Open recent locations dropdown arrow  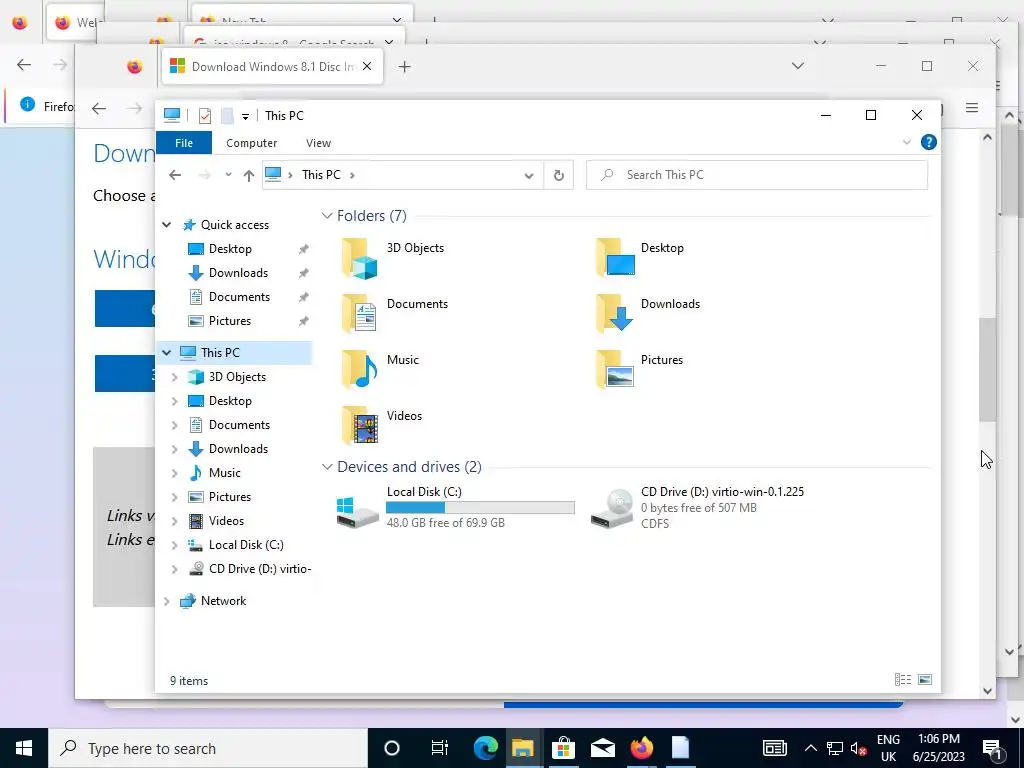pyautogui.click(x=228, y=175)
